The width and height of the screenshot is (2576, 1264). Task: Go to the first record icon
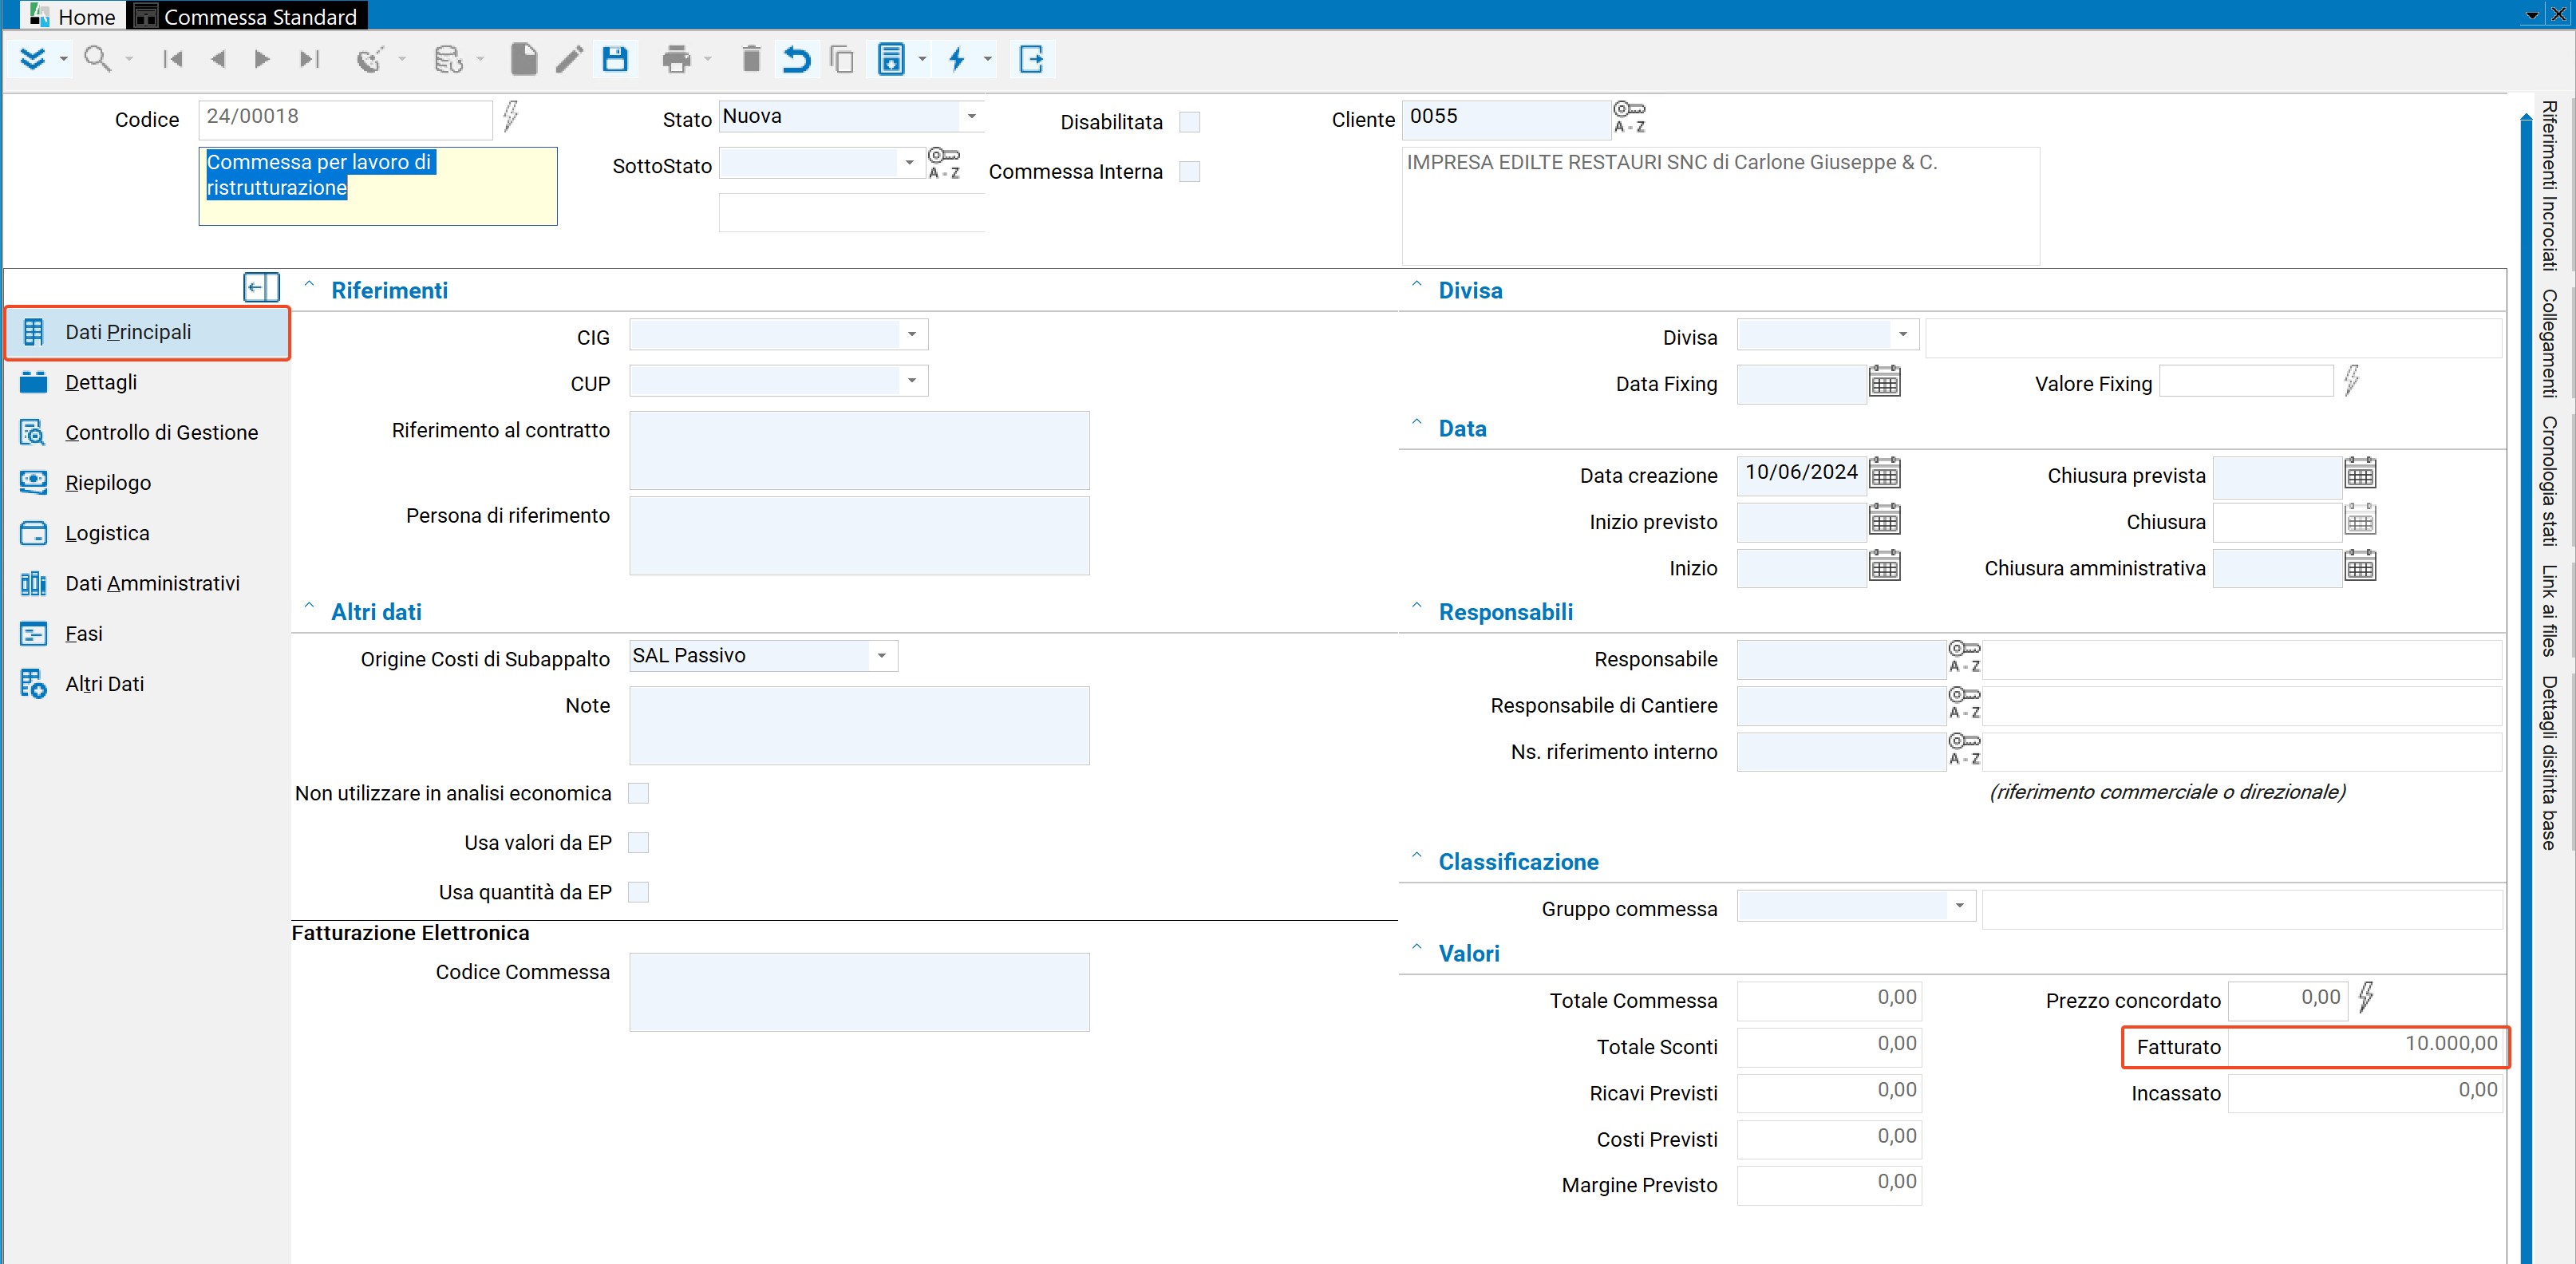click(173, 60)
